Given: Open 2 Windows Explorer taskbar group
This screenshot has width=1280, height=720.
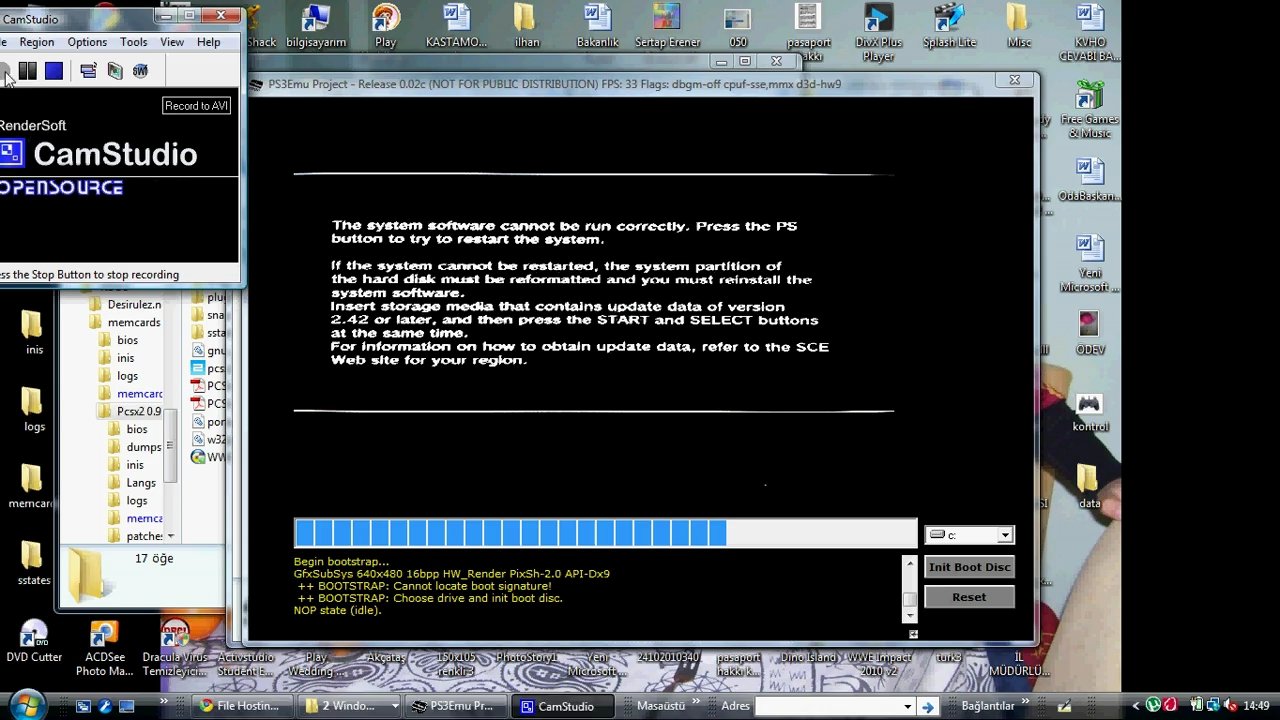Looking at the screenshot, I should tap(351, 706).
